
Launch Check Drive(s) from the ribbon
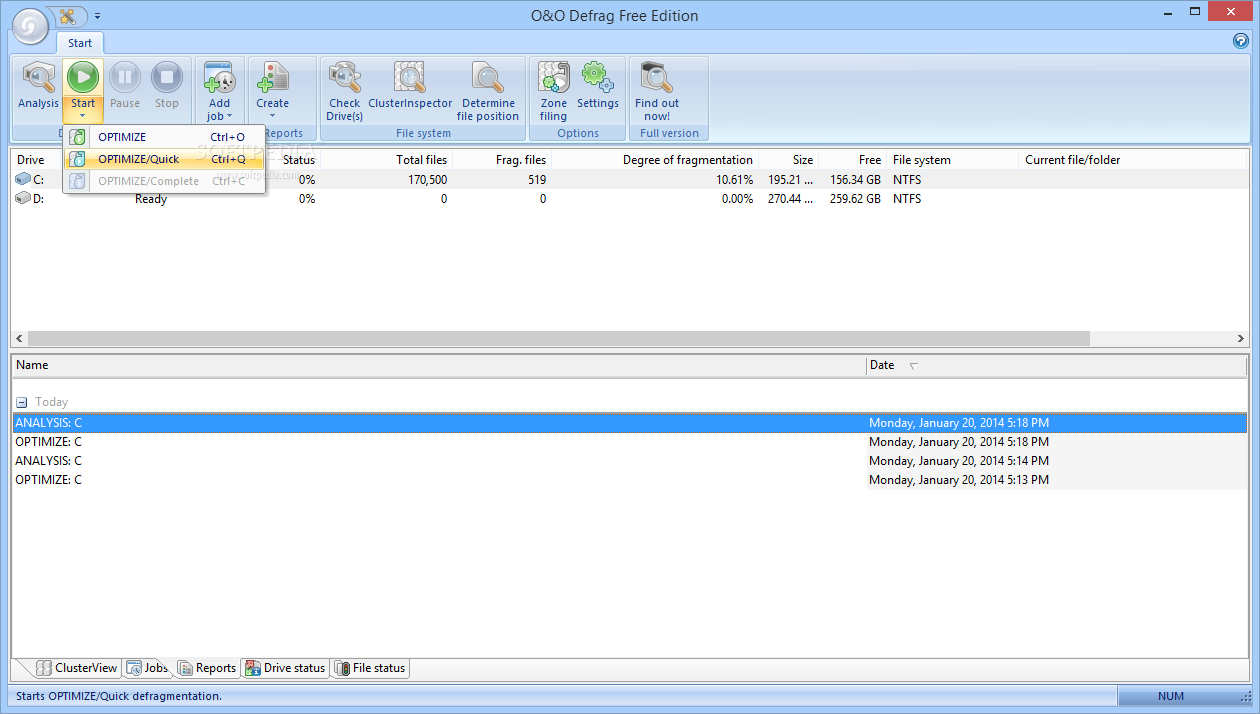pyautogui.click(x=344, y=91)
